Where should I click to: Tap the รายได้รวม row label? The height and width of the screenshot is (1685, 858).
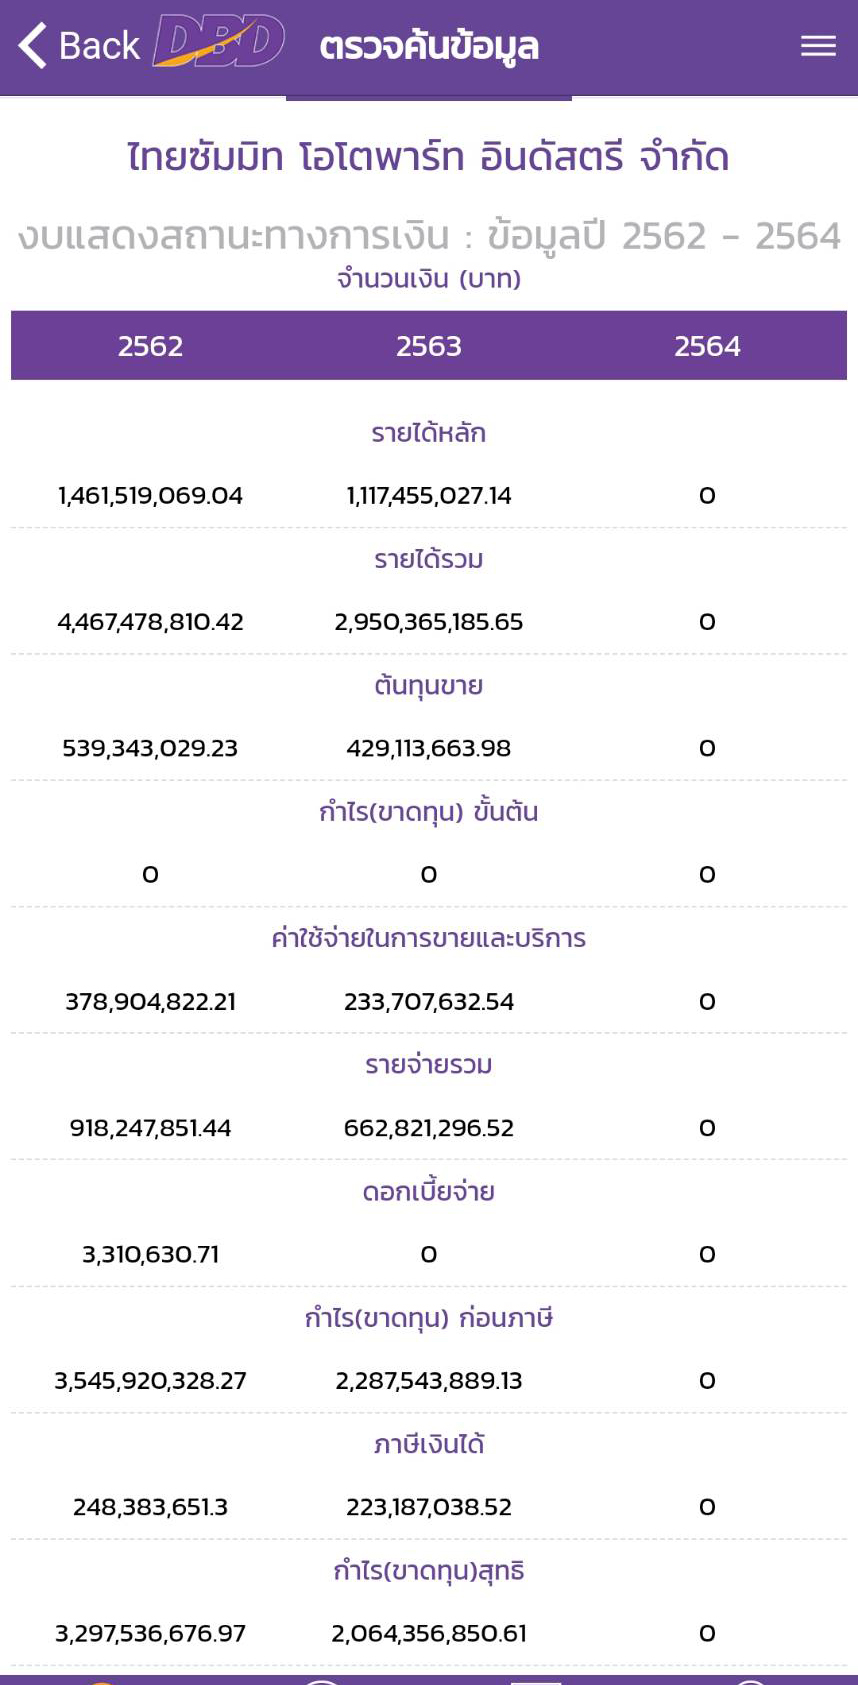click(x=429, y=559)
